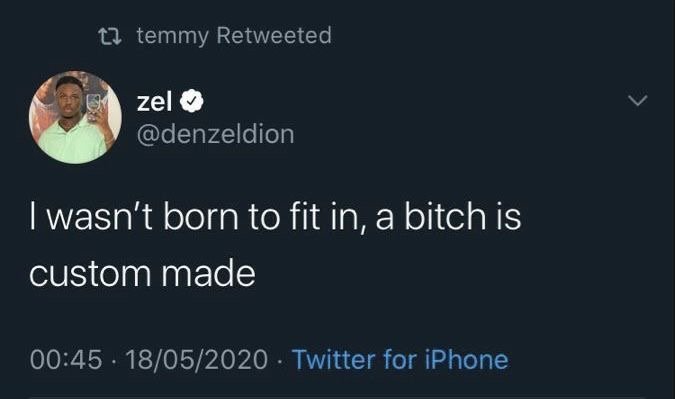Visit the @denzeldion handle
675x399 pixels.
(x=216, y=134)
